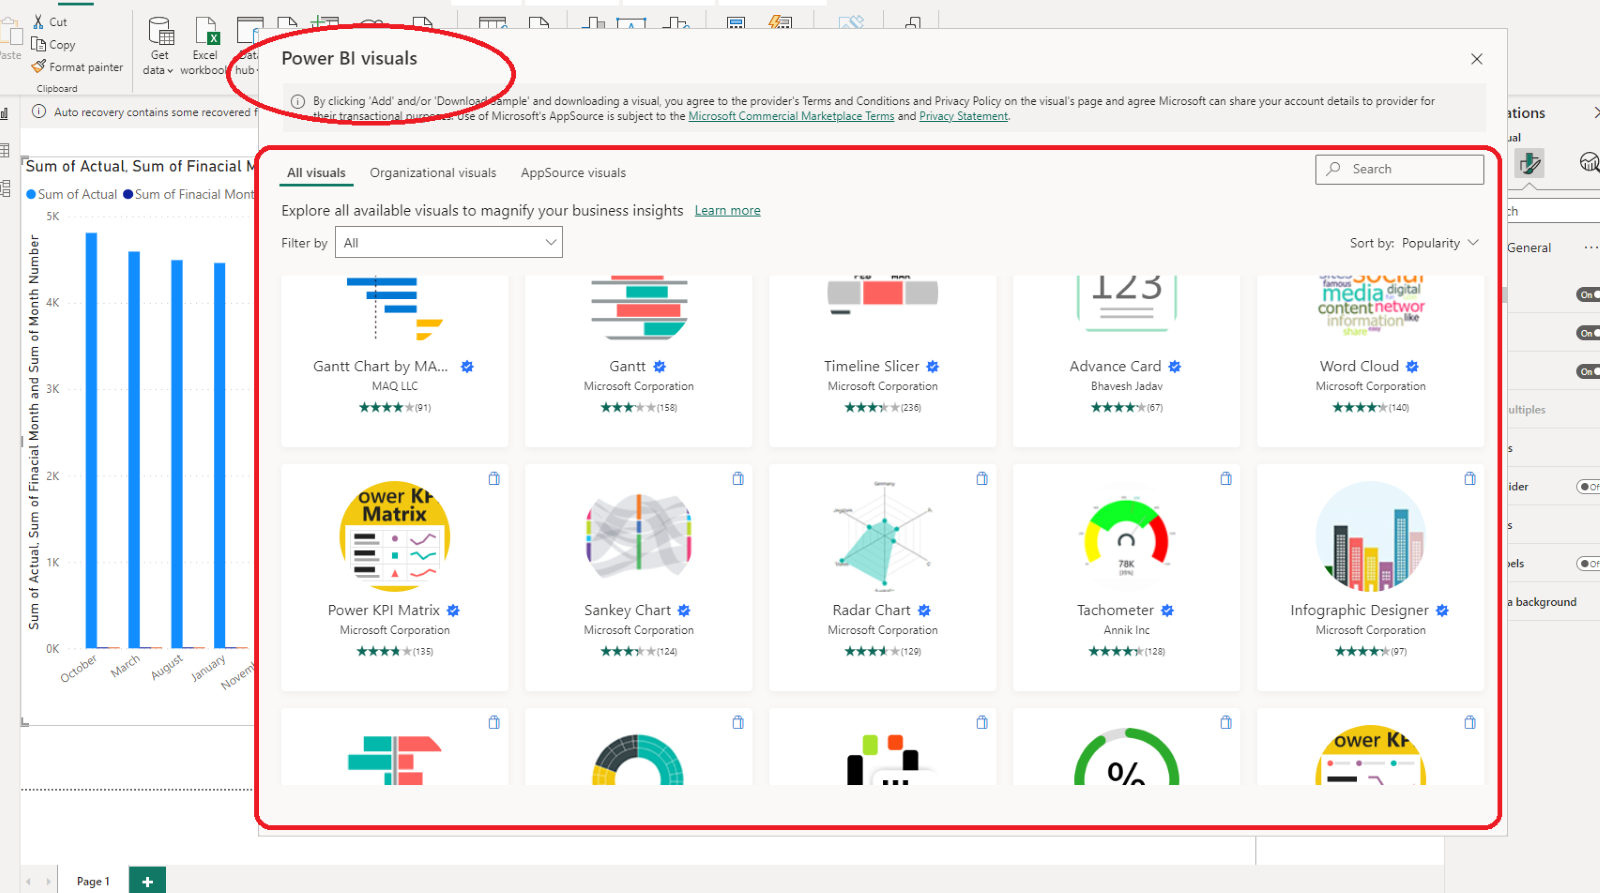Toggle the Off switch beside 'ider' label
This screenshot has width=1600, height=893.
pyautogui.click(x=1587, y=487)
